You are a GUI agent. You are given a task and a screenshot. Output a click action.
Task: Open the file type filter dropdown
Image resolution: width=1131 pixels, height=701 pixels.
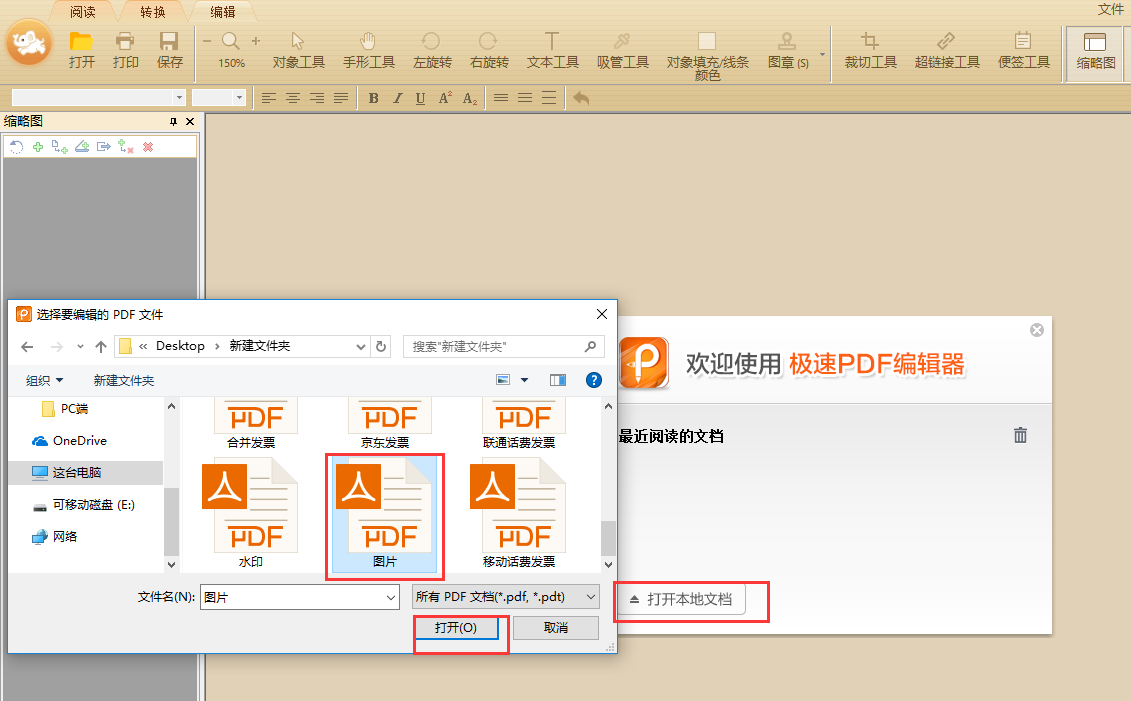coord(505,597)
